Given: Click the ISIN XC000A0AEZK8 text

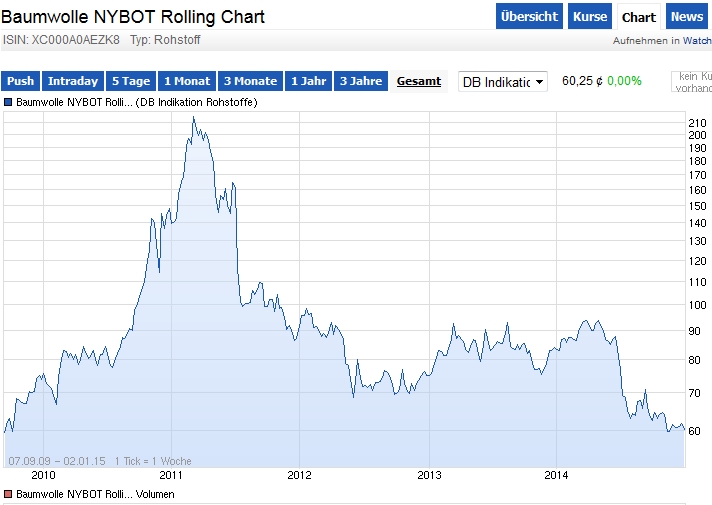Looking at the screenshot, I should (61, 40).
